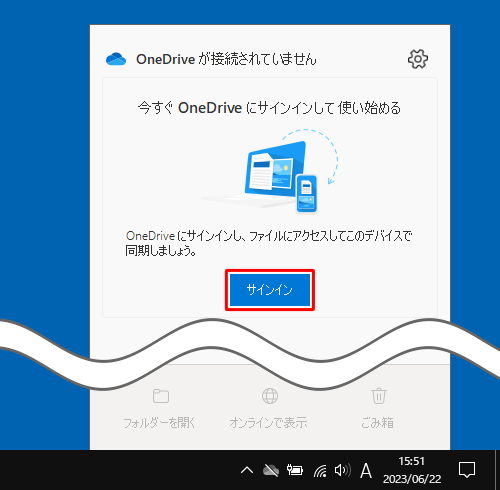Click title OneDrive が接続されていません
500x490 pixels.
pyautogui.click(x=226, y=59)
